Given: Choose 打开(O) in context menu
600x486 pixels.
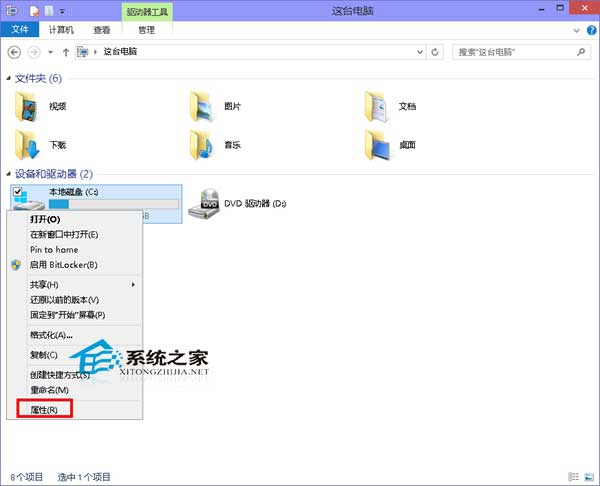Looking at the screenshot, I should click(74, 219).
